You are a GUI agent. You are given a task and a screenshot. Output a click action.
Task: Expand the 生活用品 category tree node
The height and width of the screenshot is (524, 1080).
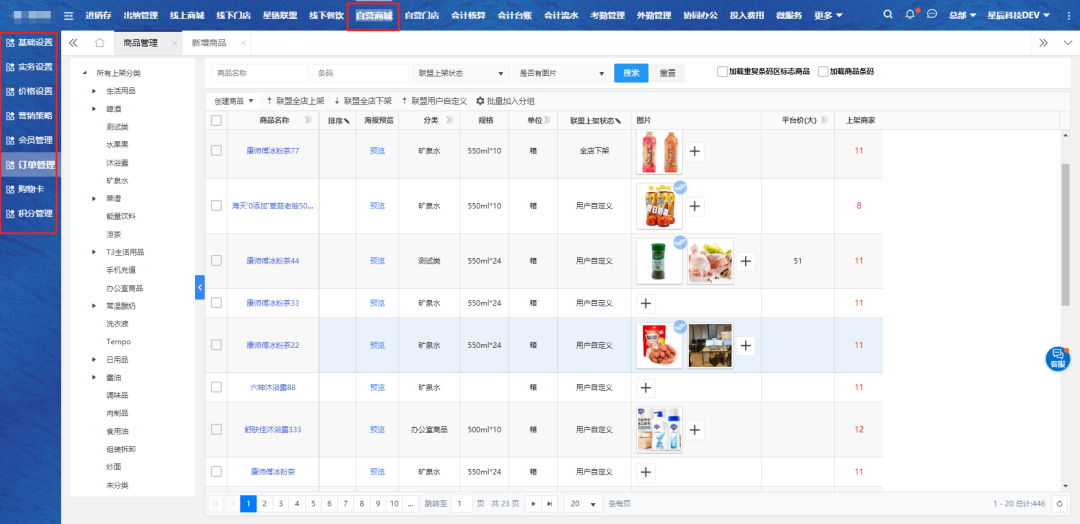click(95, 91)
